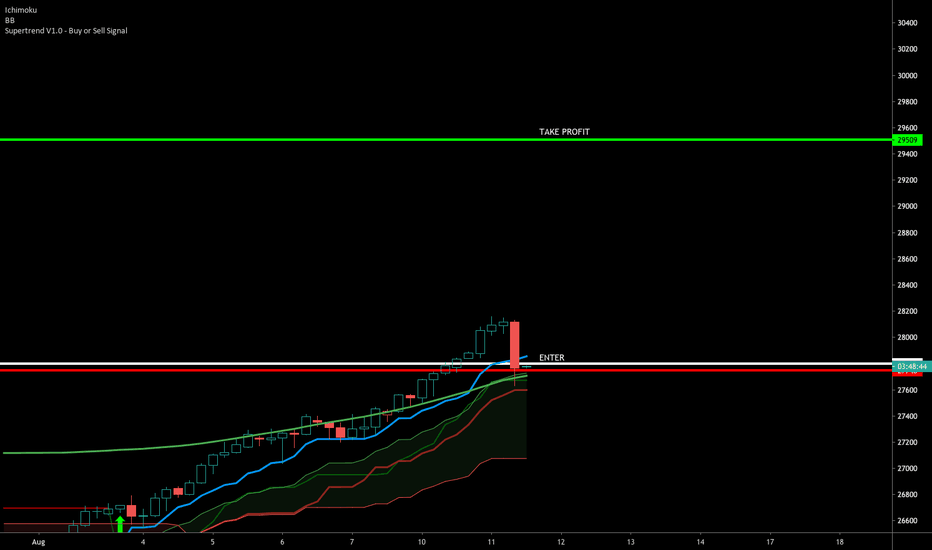932x550 pixels.
Task: Click the green Supertrend buy arrow
Action: coord(120,524)
